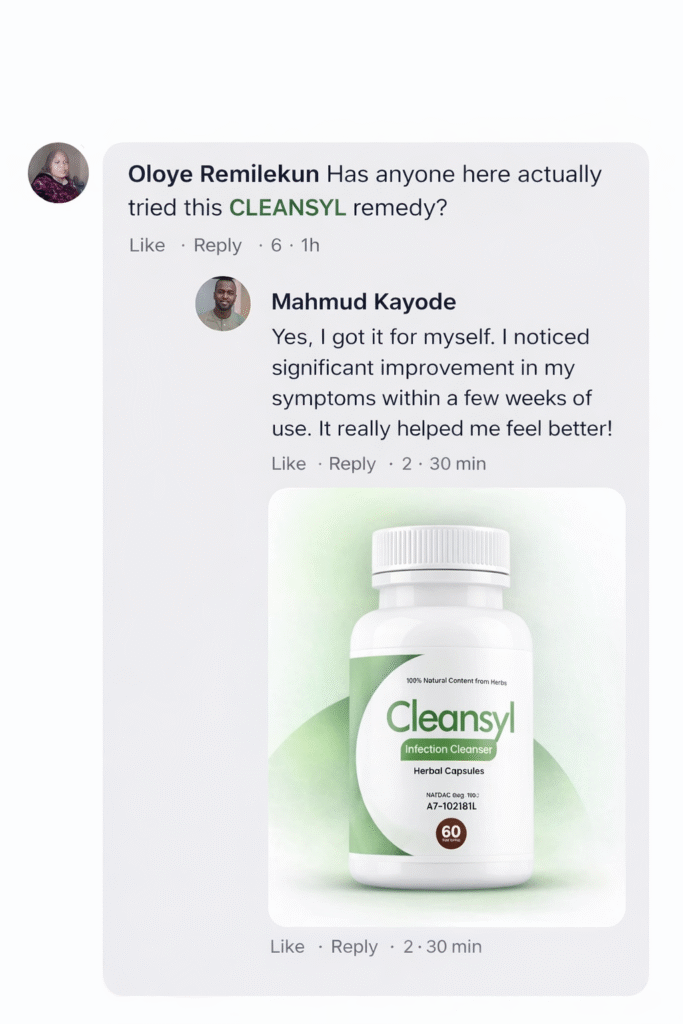View the 2 reactions below the bottle image
The width and height of the screenshot is (683, 1024).
(407, 947)
